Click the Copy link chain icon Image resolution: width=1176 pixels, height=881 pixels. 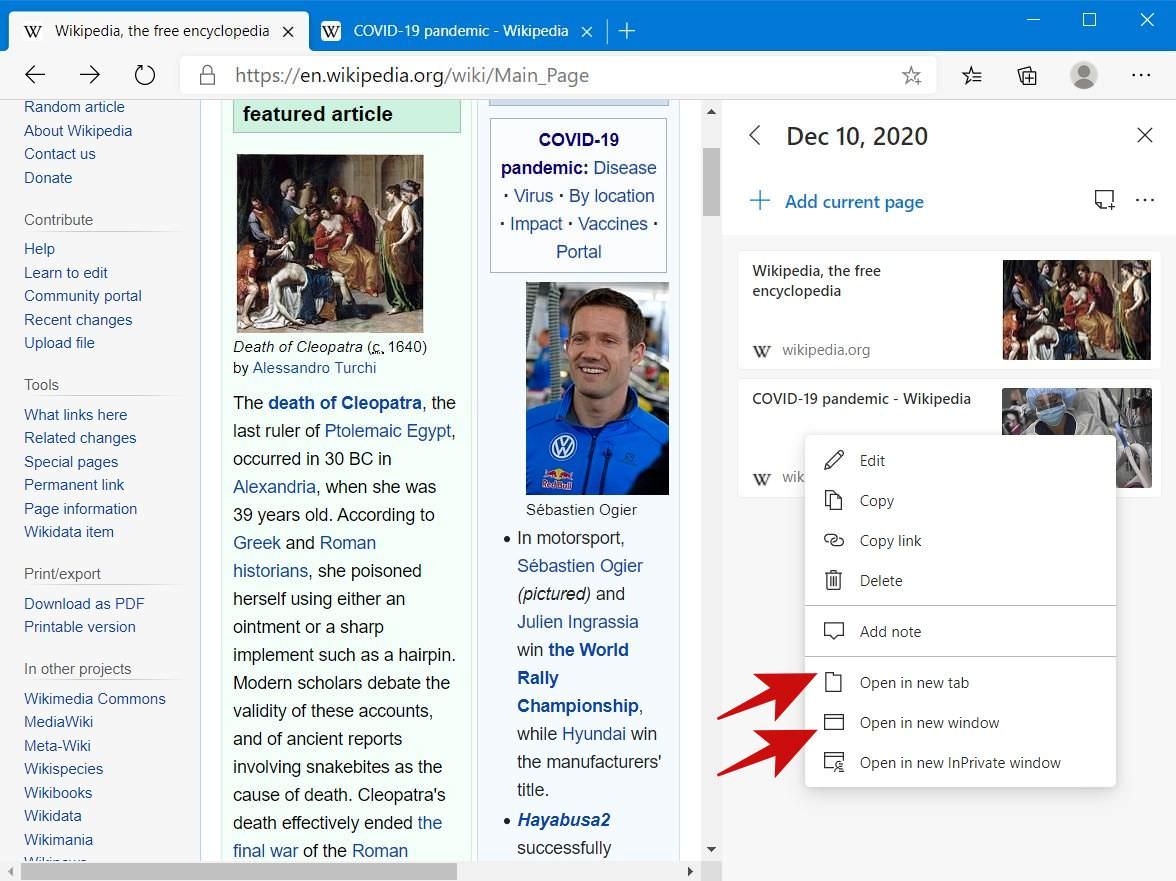coord(833,541)
